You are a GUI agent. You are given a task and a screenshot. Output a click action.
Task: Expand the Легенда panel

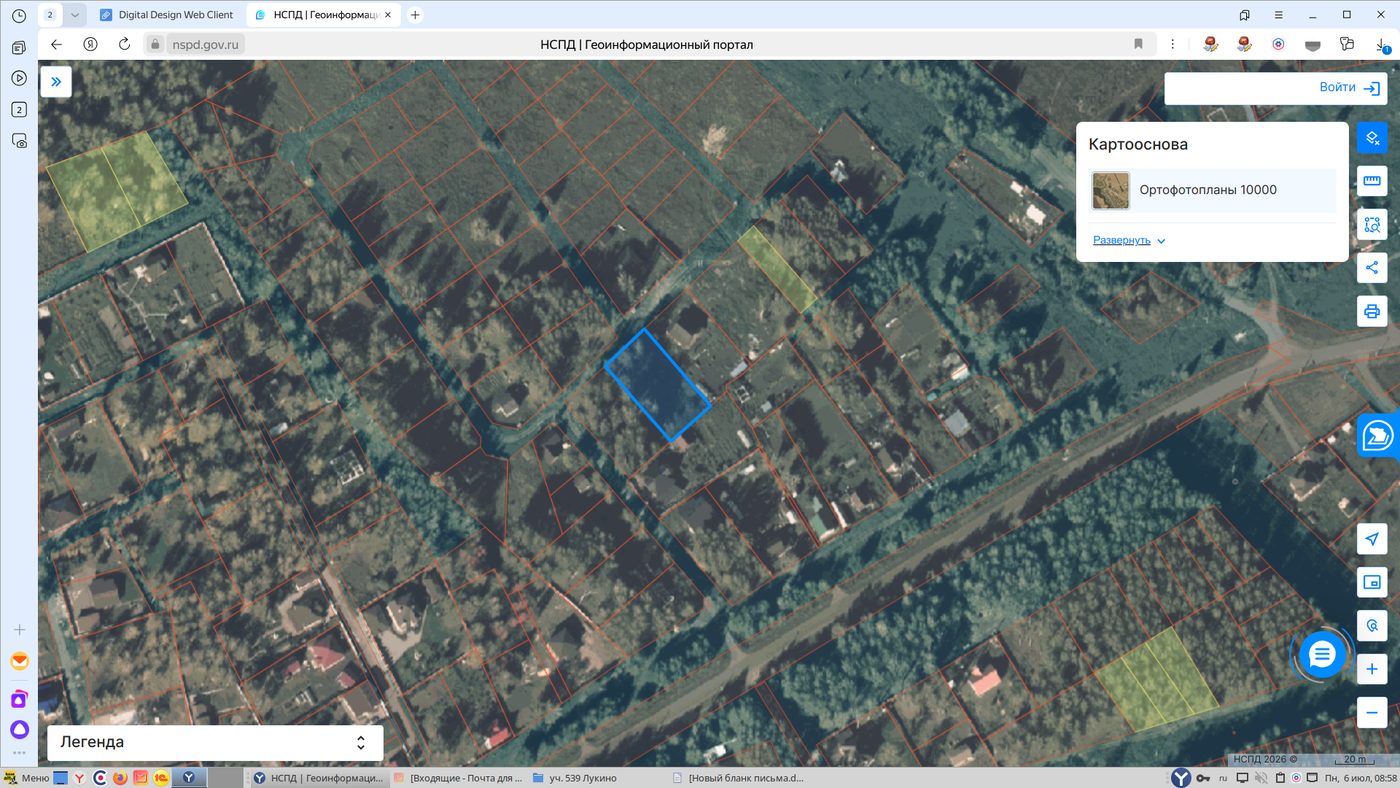[x=215, y=742]
